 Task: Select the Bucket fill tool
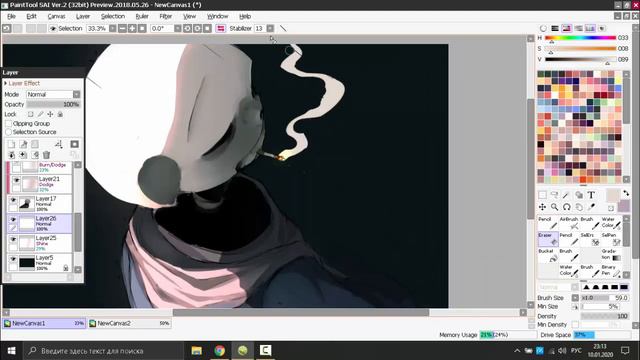point(548,255)
